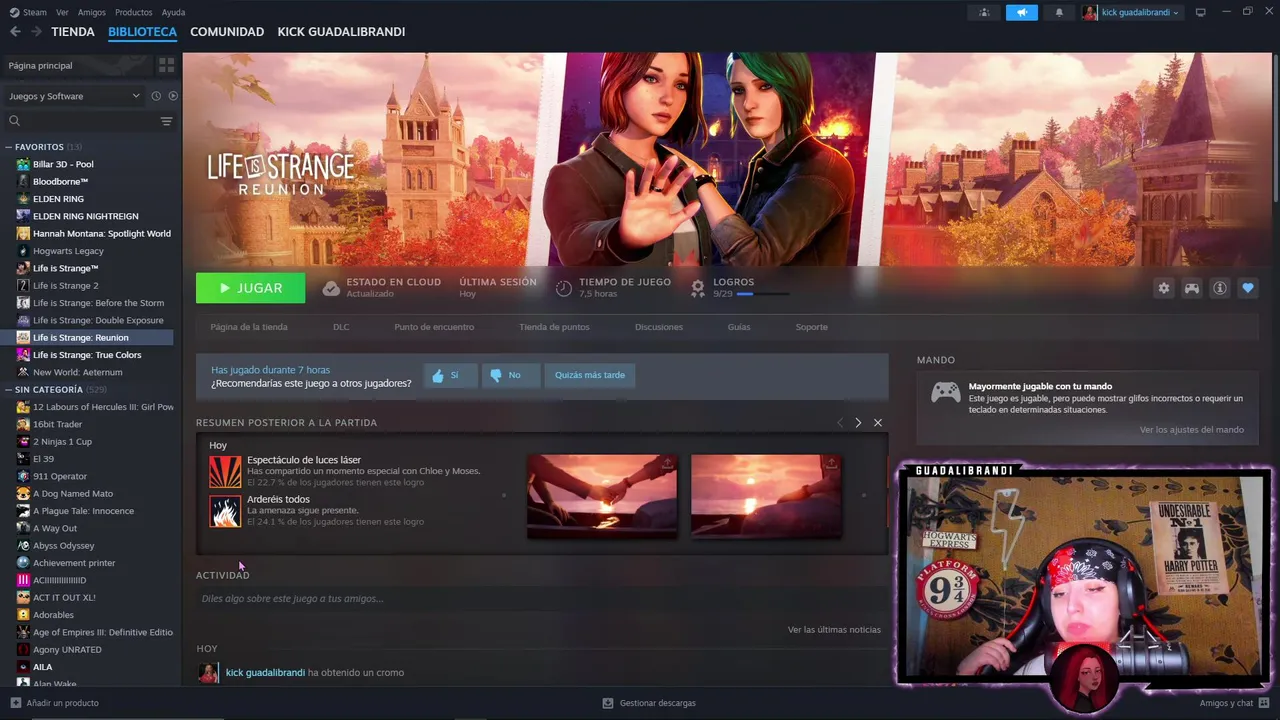The image size is (1280, 720).
Task: Open game info icon
Action: 1220,288
